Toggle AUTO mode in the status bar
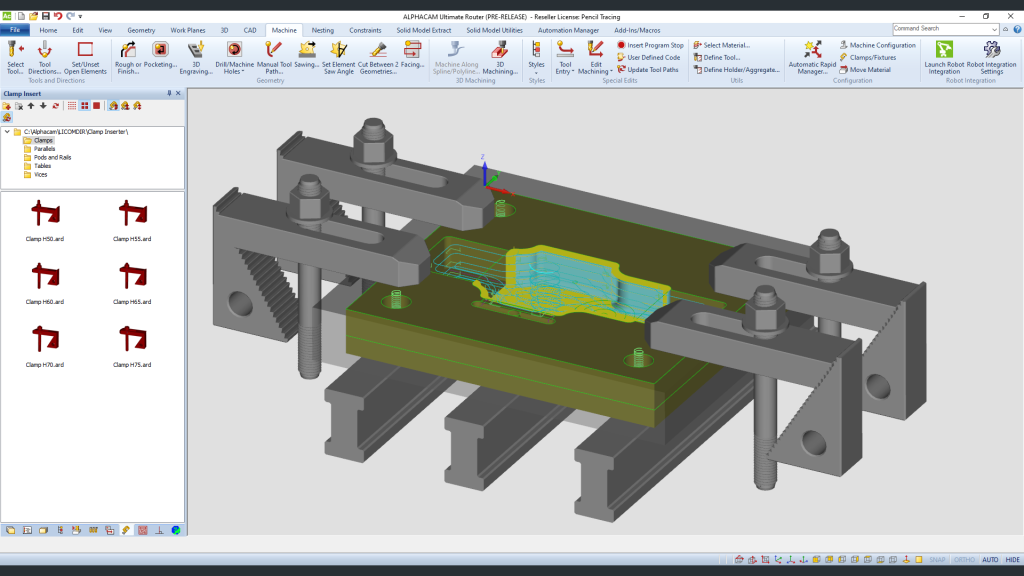 point(989,561)
